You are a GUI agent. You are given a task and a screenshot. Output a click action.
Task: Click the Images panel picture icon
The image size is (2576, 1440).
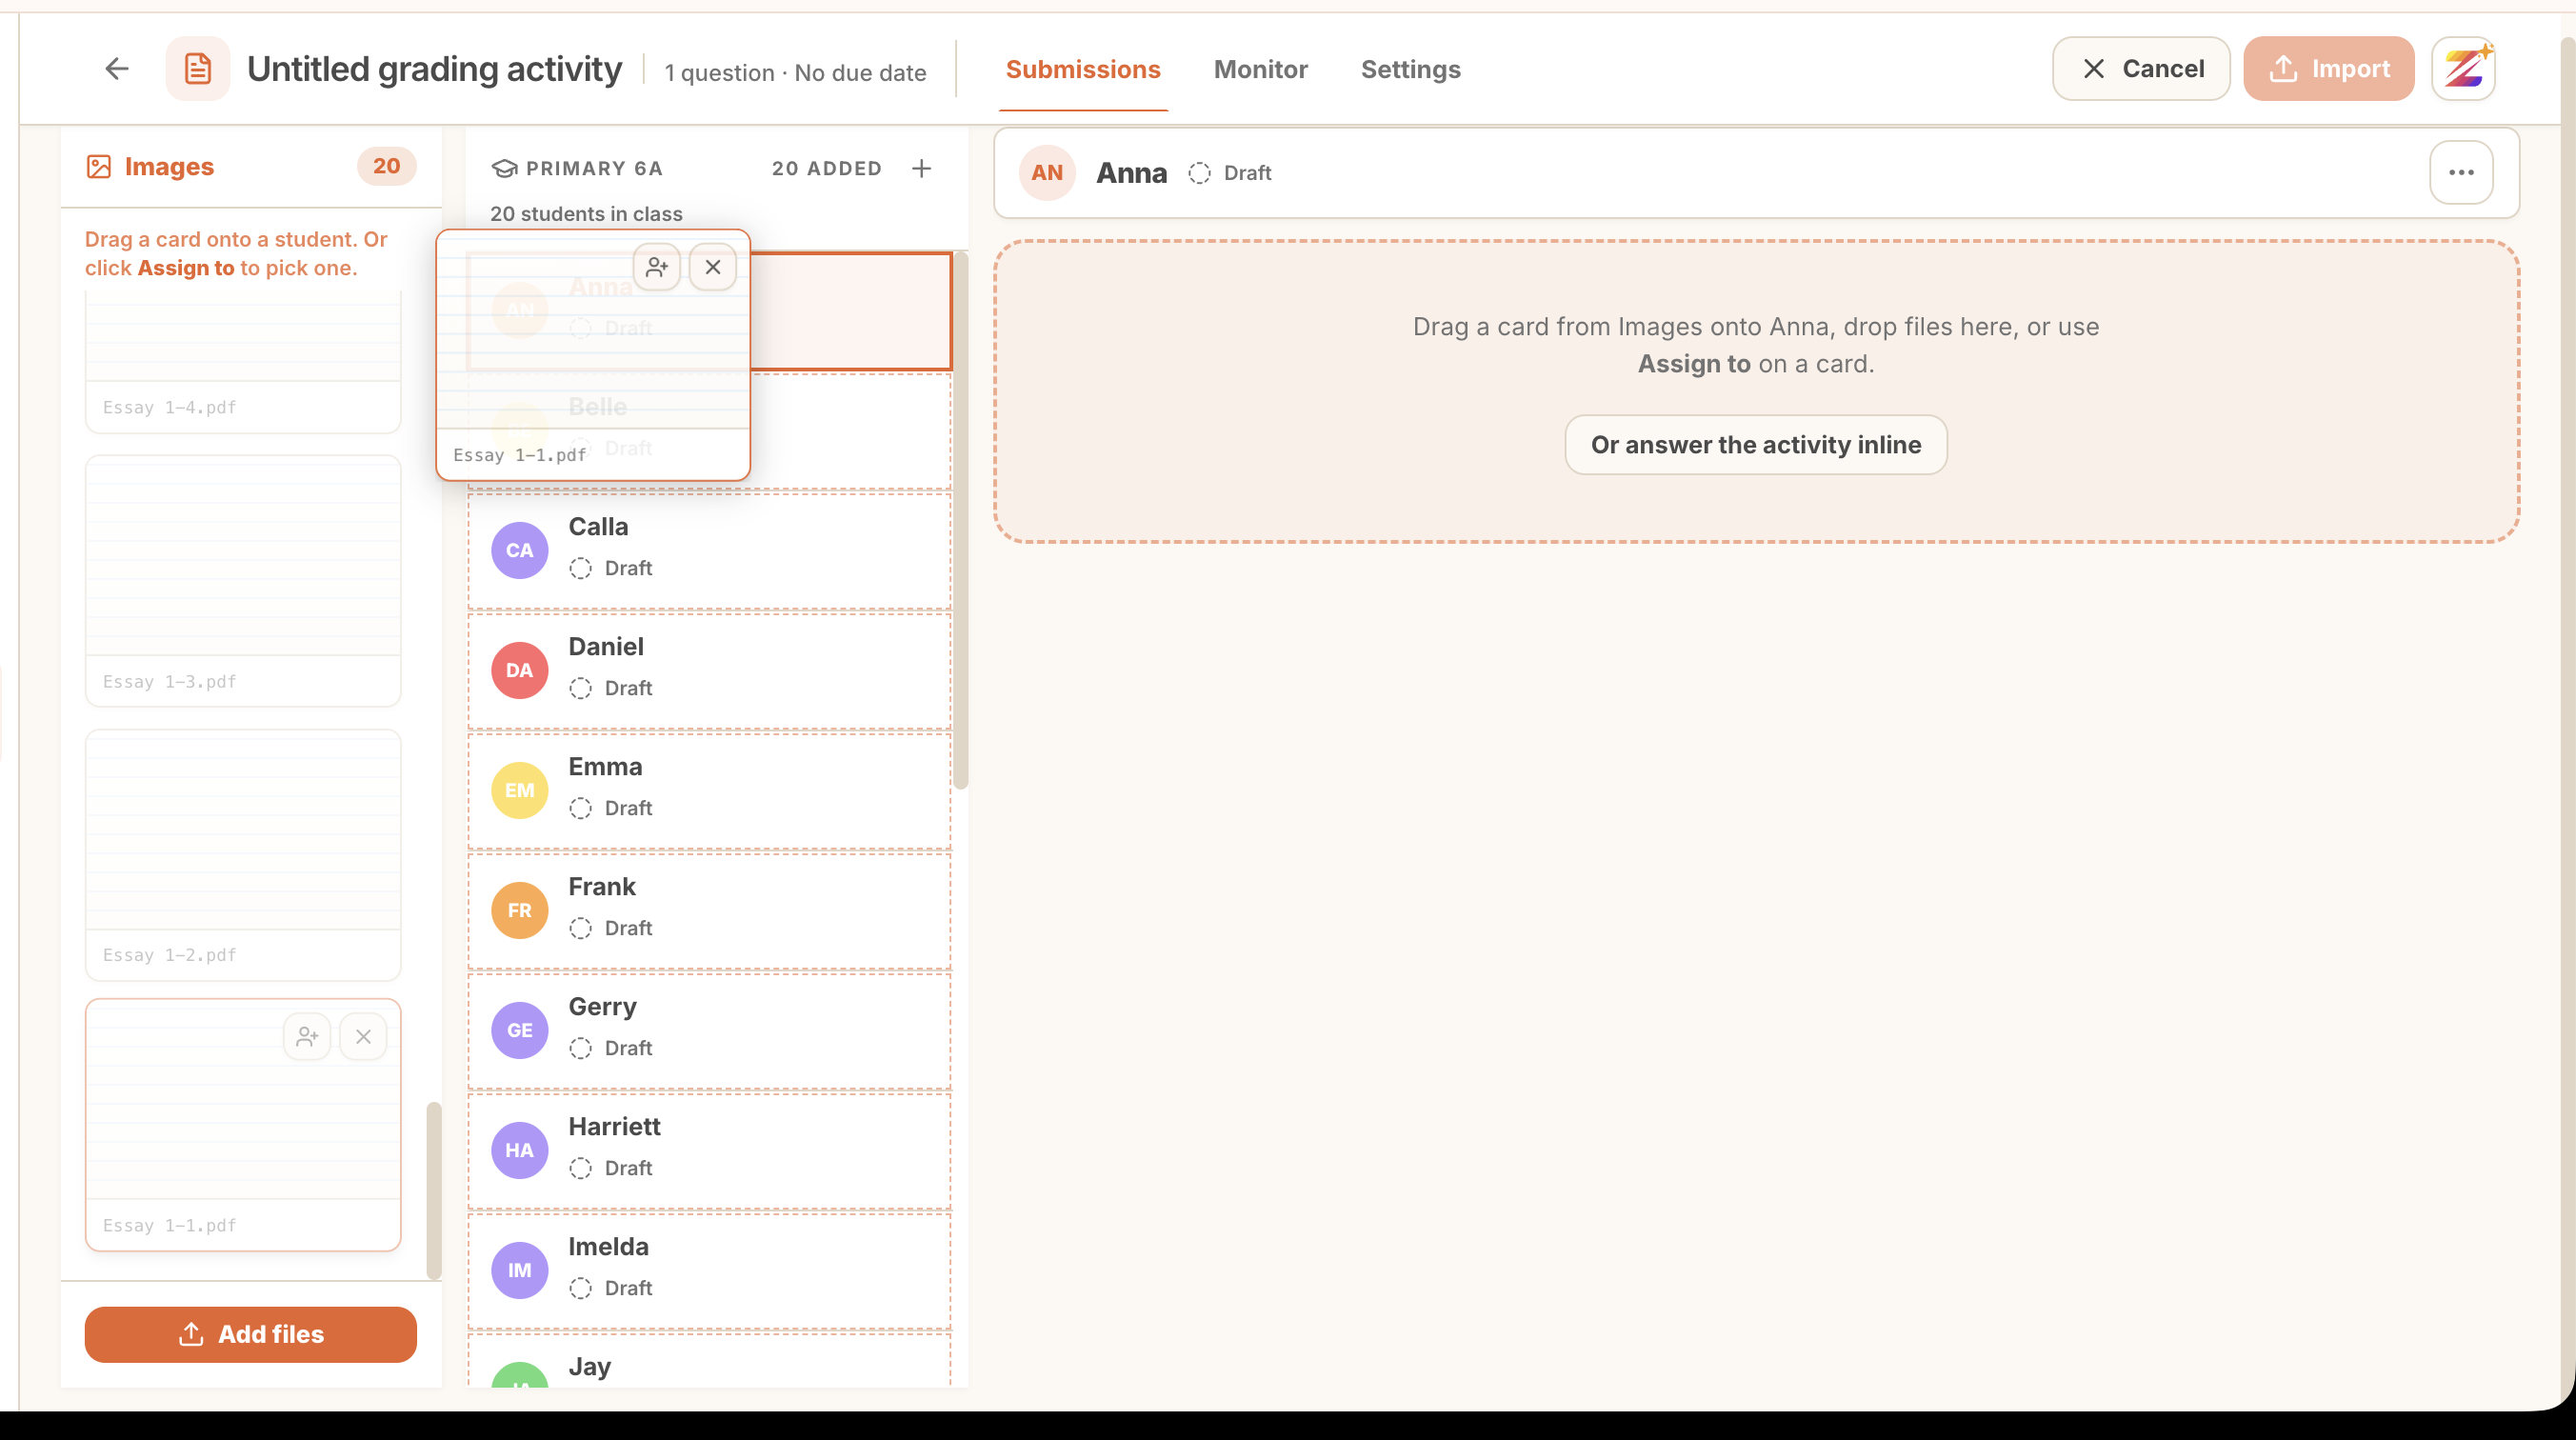[99, 166]
